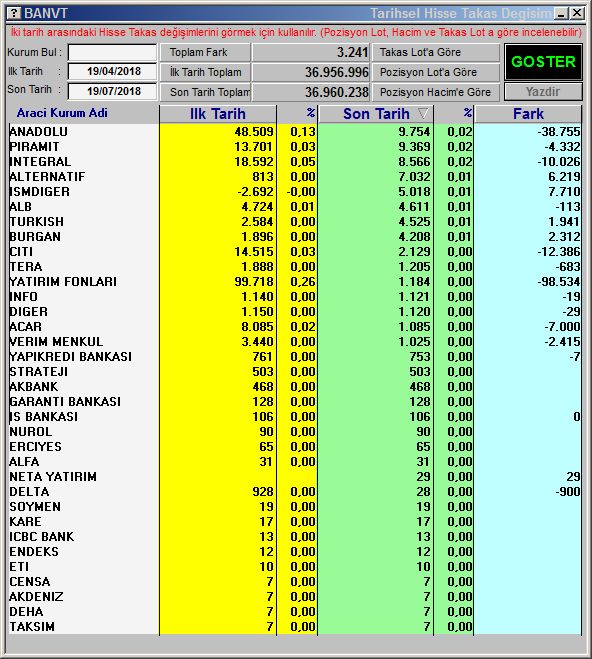The height and width of the screenshot is (659, 592).
Task: Click Fark value -98.534
Action: 559,282
